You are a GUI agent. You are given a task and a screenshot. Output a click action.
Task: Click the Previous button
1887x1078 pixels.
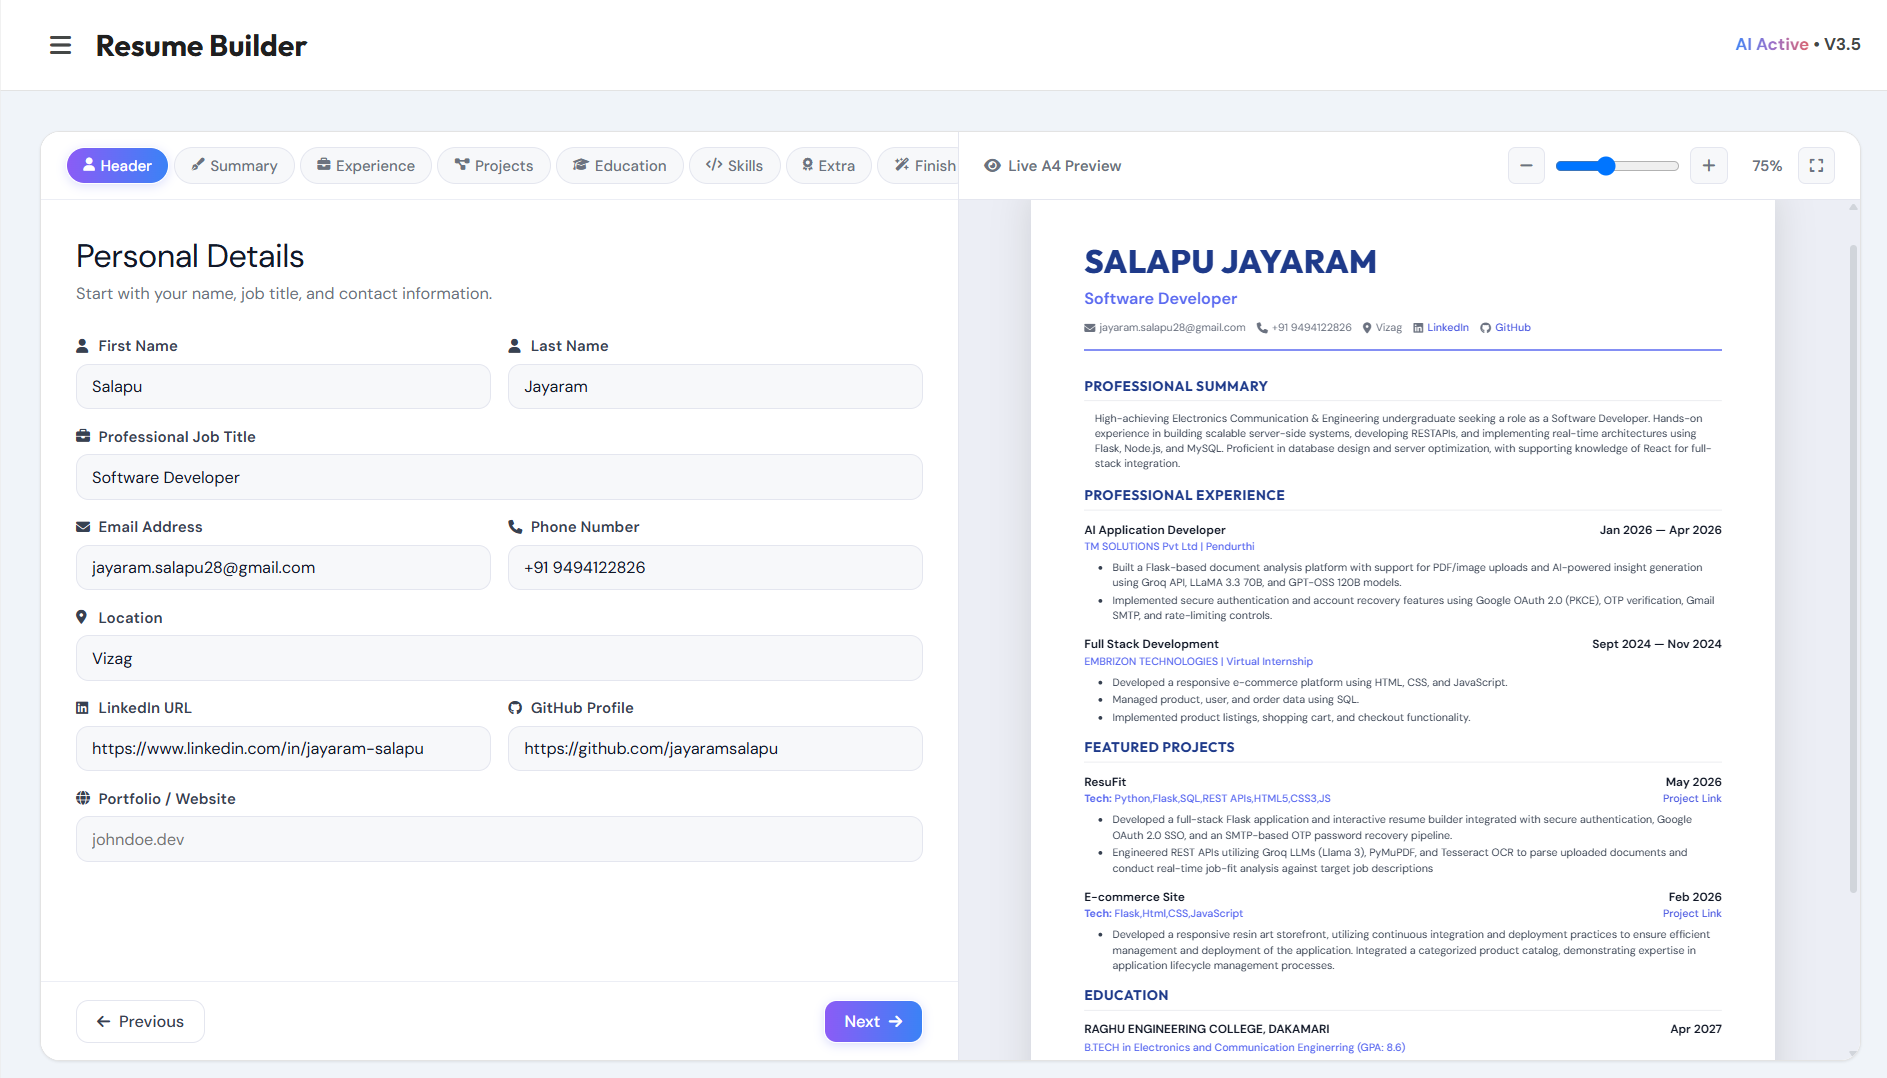click(140, 1022)
